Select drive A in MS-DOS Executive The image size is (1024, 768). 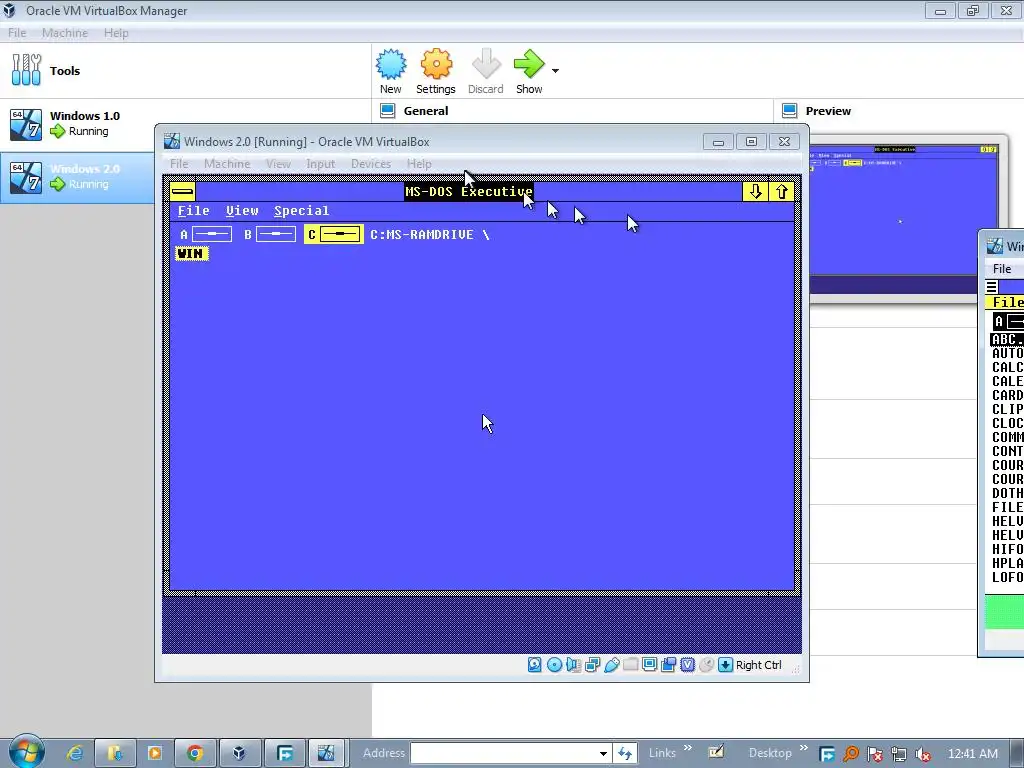[x=206, y=234]
